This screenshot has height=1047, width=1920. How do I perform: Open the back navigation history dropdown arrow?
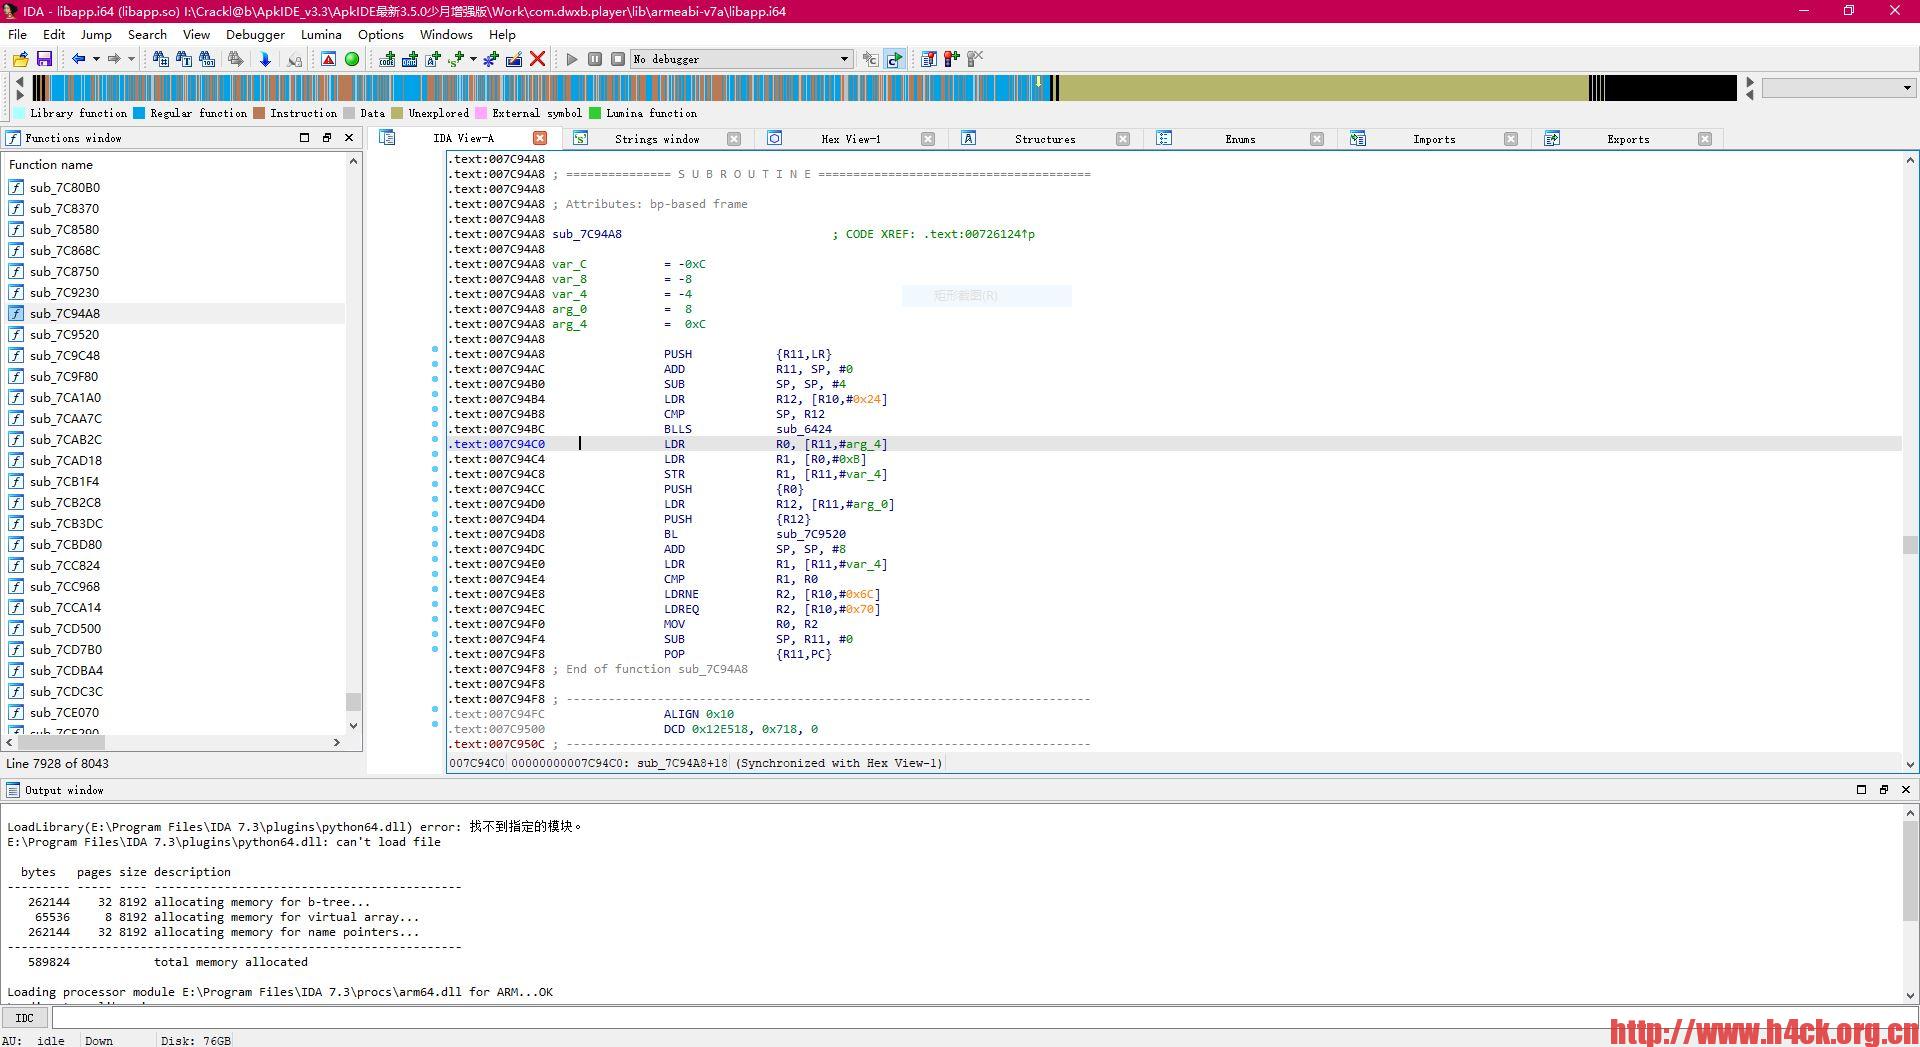(x=95, y=59)
